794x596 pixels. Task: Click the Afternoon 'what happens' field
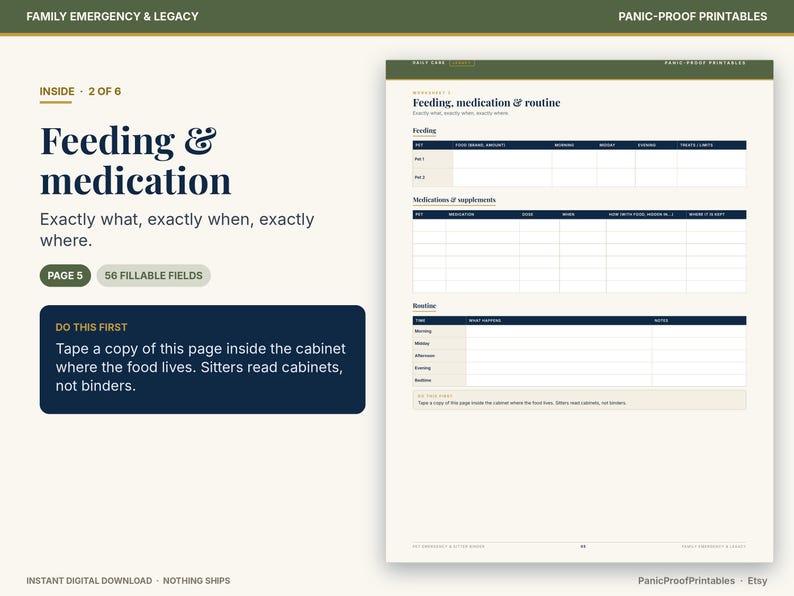559,355
